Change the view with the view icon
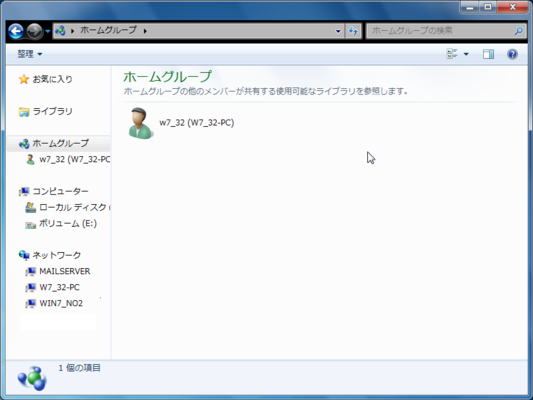The image size is (533, 400). pos(452,54)
